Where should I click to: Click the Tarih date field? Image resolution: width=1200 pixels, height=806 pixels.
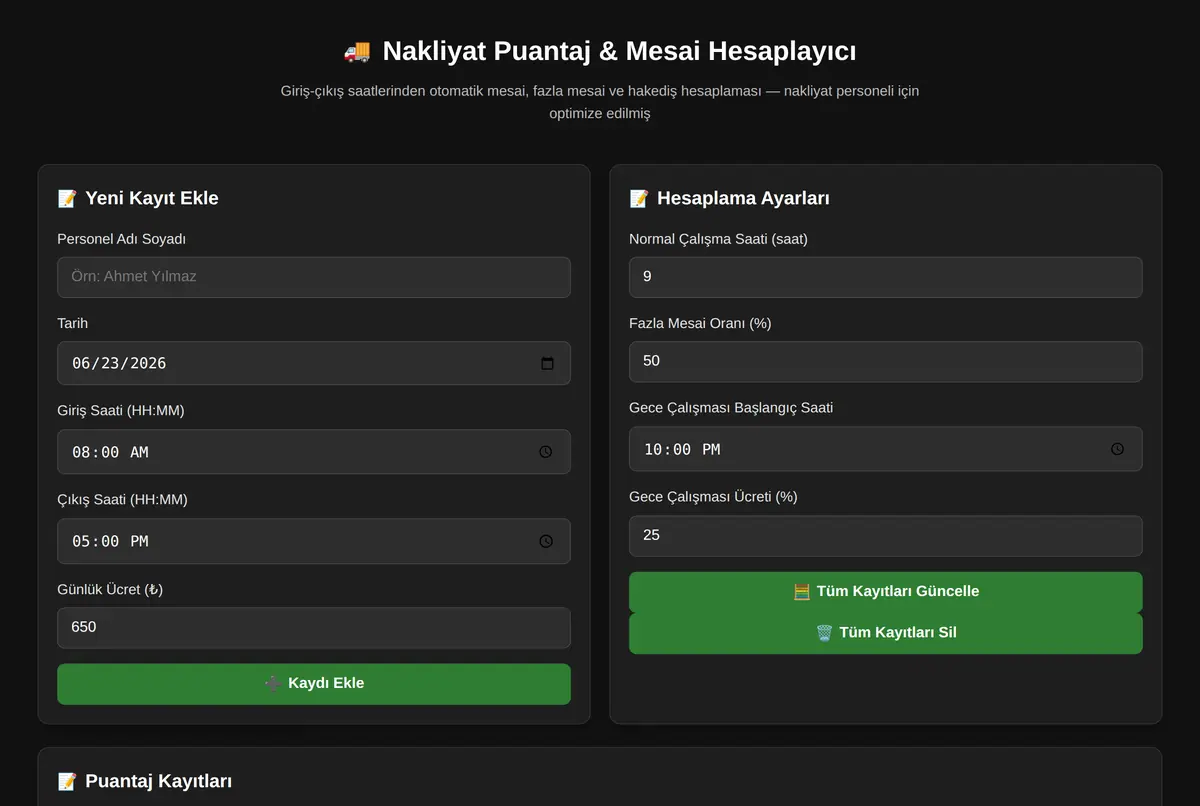click(x=314, y=363)
